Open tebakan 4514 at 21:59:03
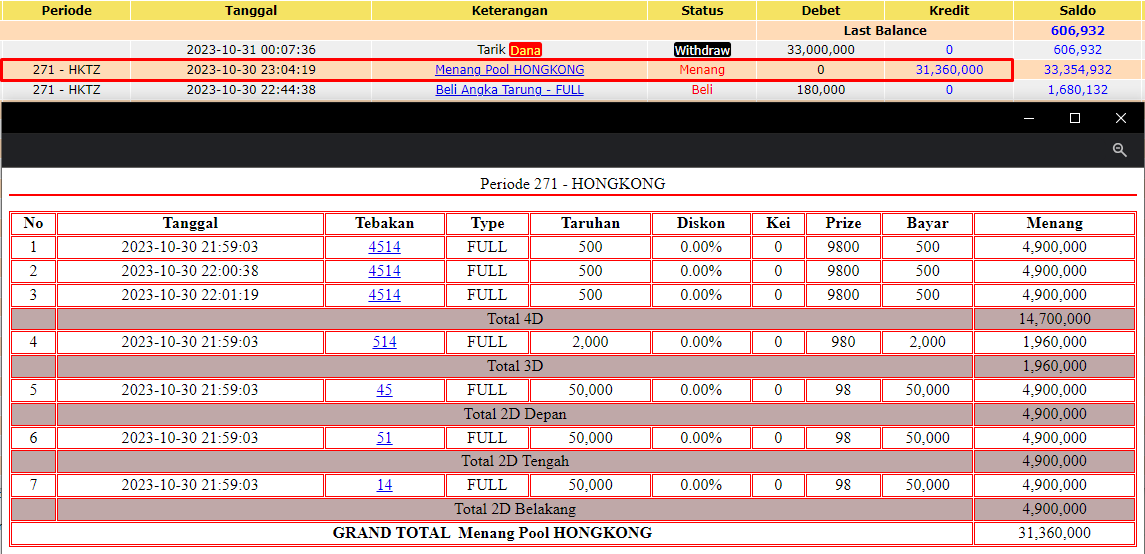1145x554 pixels. [x=385, y=247]
